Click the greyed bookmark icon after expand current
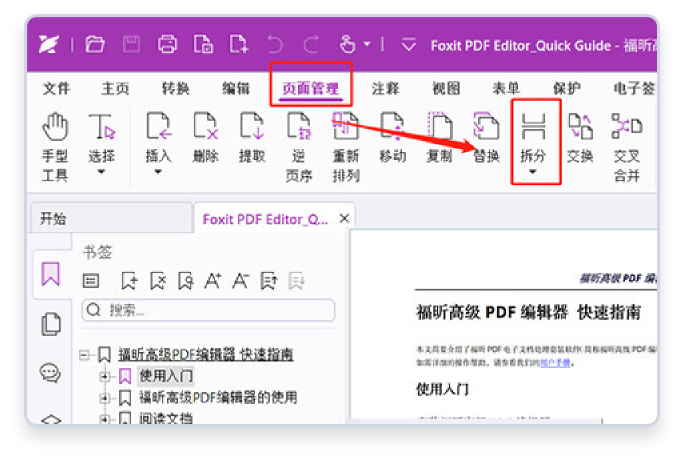The height and width of the screenshot is (461, 684). (297, 281)
